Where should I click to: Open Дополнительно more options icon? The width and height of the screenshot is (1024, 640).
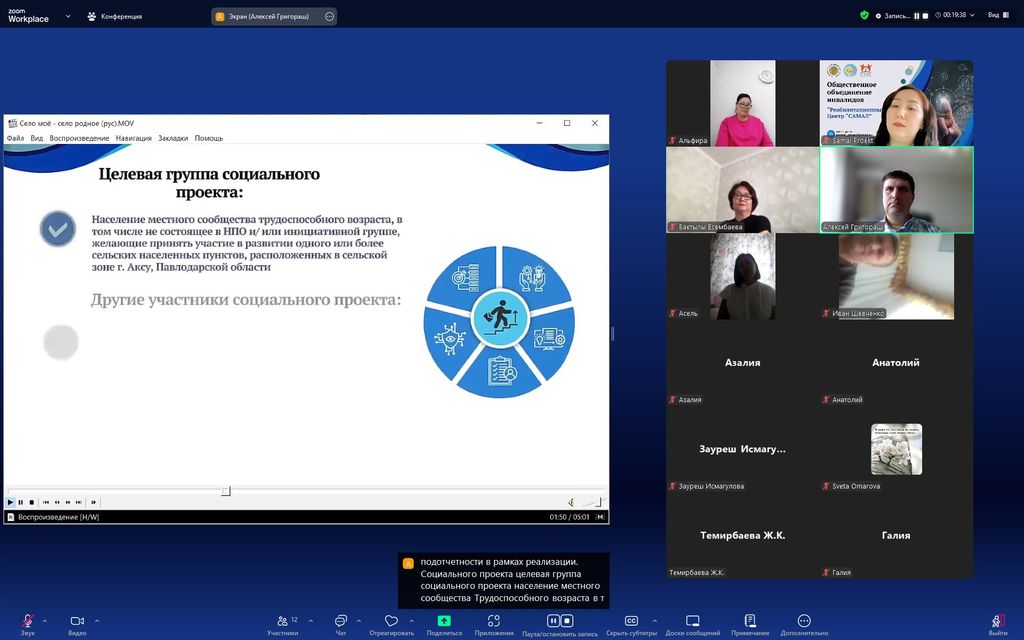(x=804, y=621)
